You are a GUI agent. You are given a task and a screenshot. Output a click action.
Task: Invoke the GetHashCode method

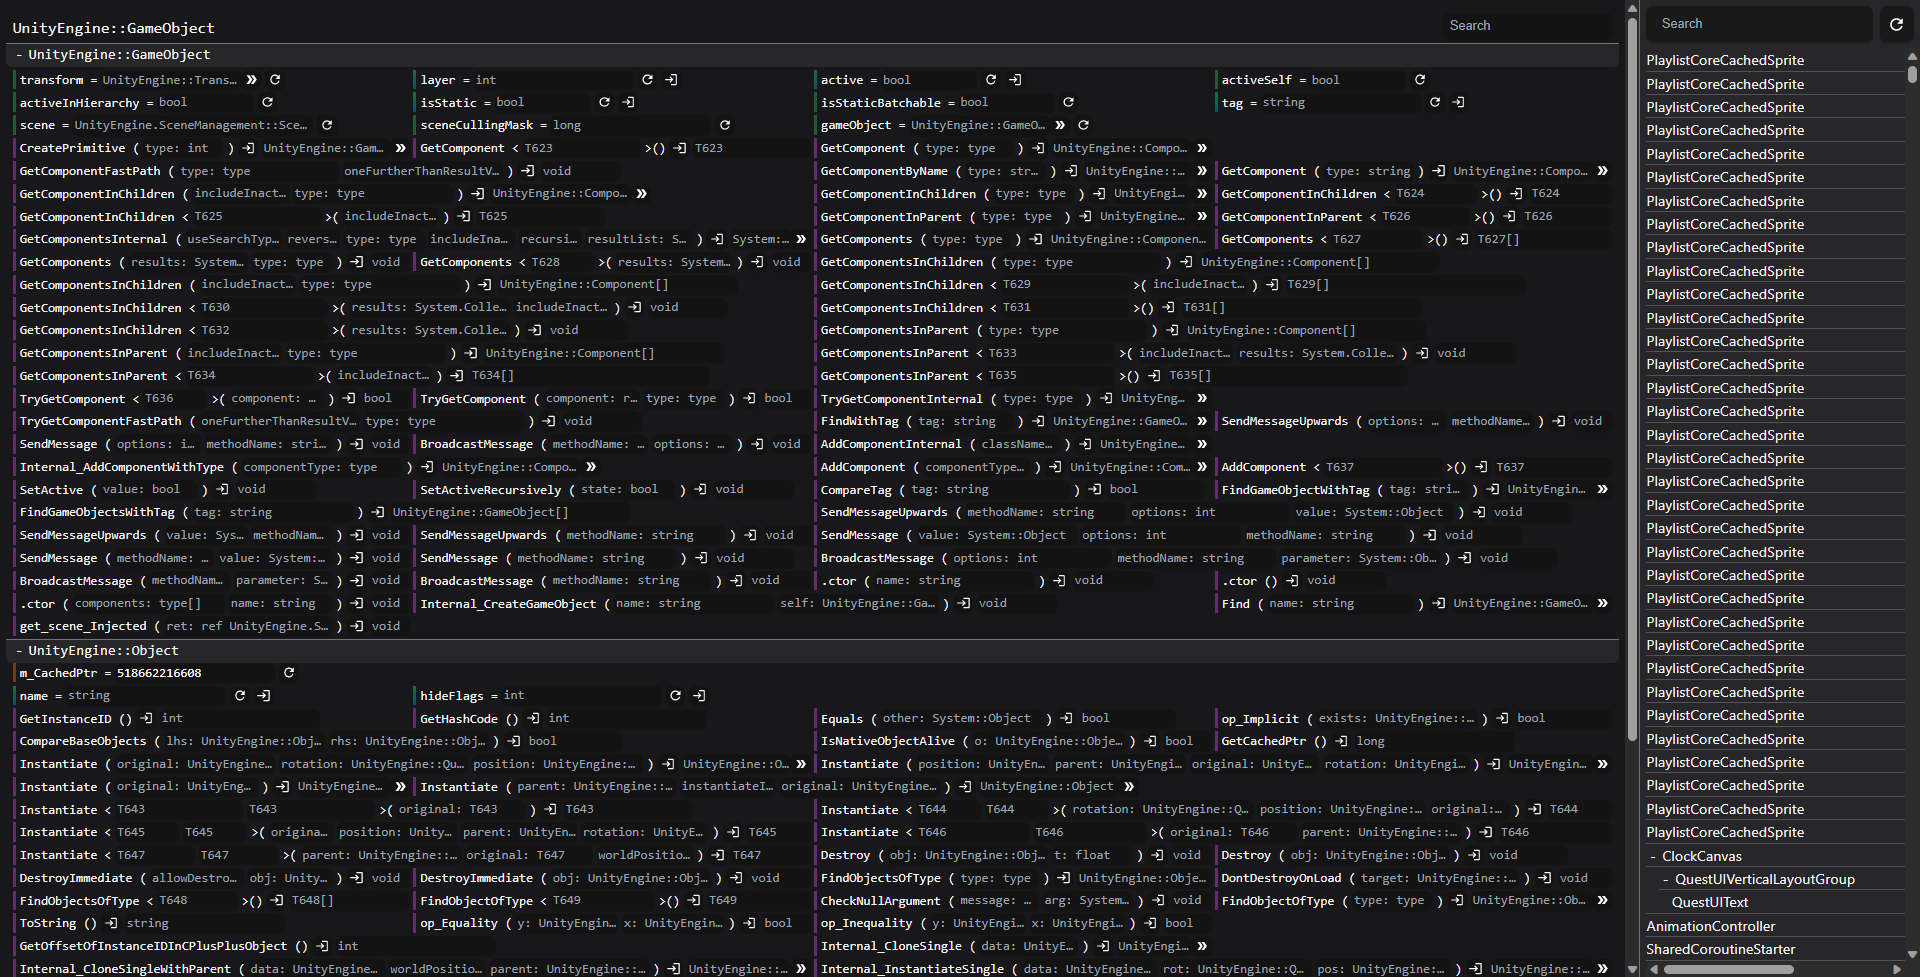(x=534, y=718)
